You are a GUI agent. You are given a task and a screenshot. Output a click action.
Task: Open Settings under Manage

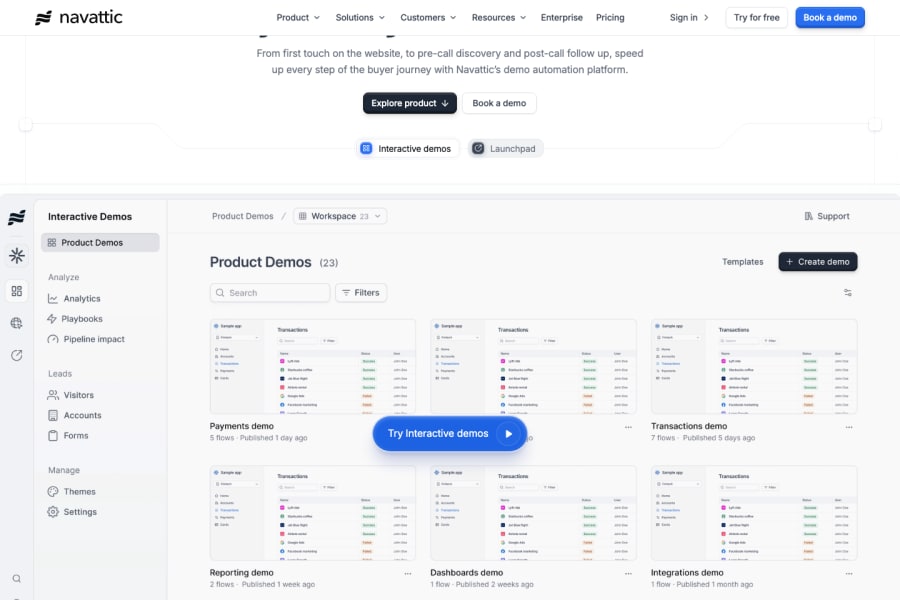coord(72,512)
